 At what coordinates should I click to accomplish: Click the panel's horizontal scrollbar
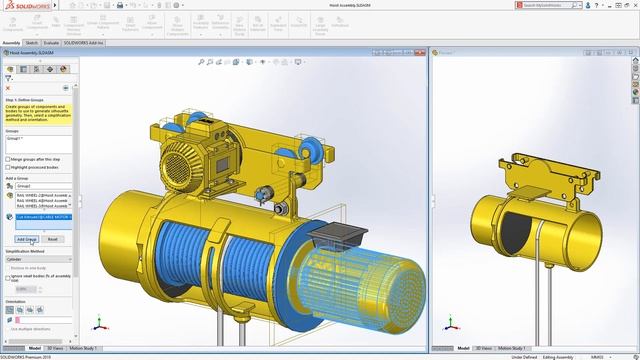(35, 341)
